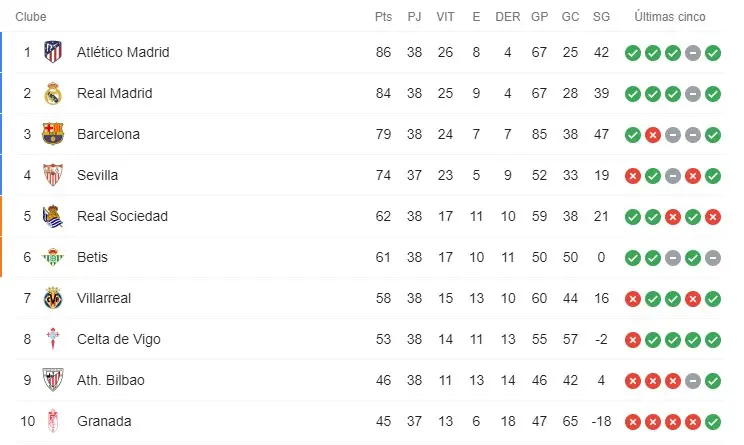The width and height of the screenshot is (744, 445).
Task: Click Betis's last gray draw icon
Action: 713,257
